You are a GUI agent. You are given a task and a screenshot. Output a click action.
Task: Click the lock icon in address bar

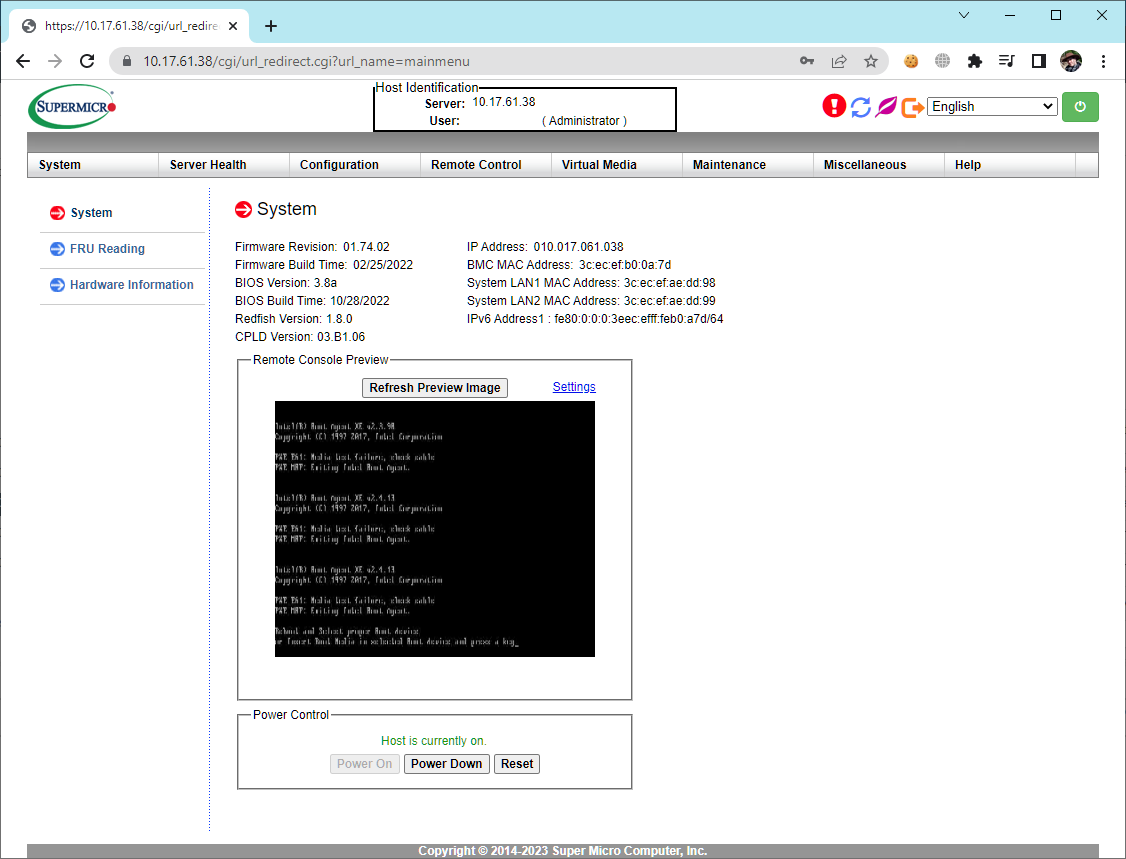[127, 61]
